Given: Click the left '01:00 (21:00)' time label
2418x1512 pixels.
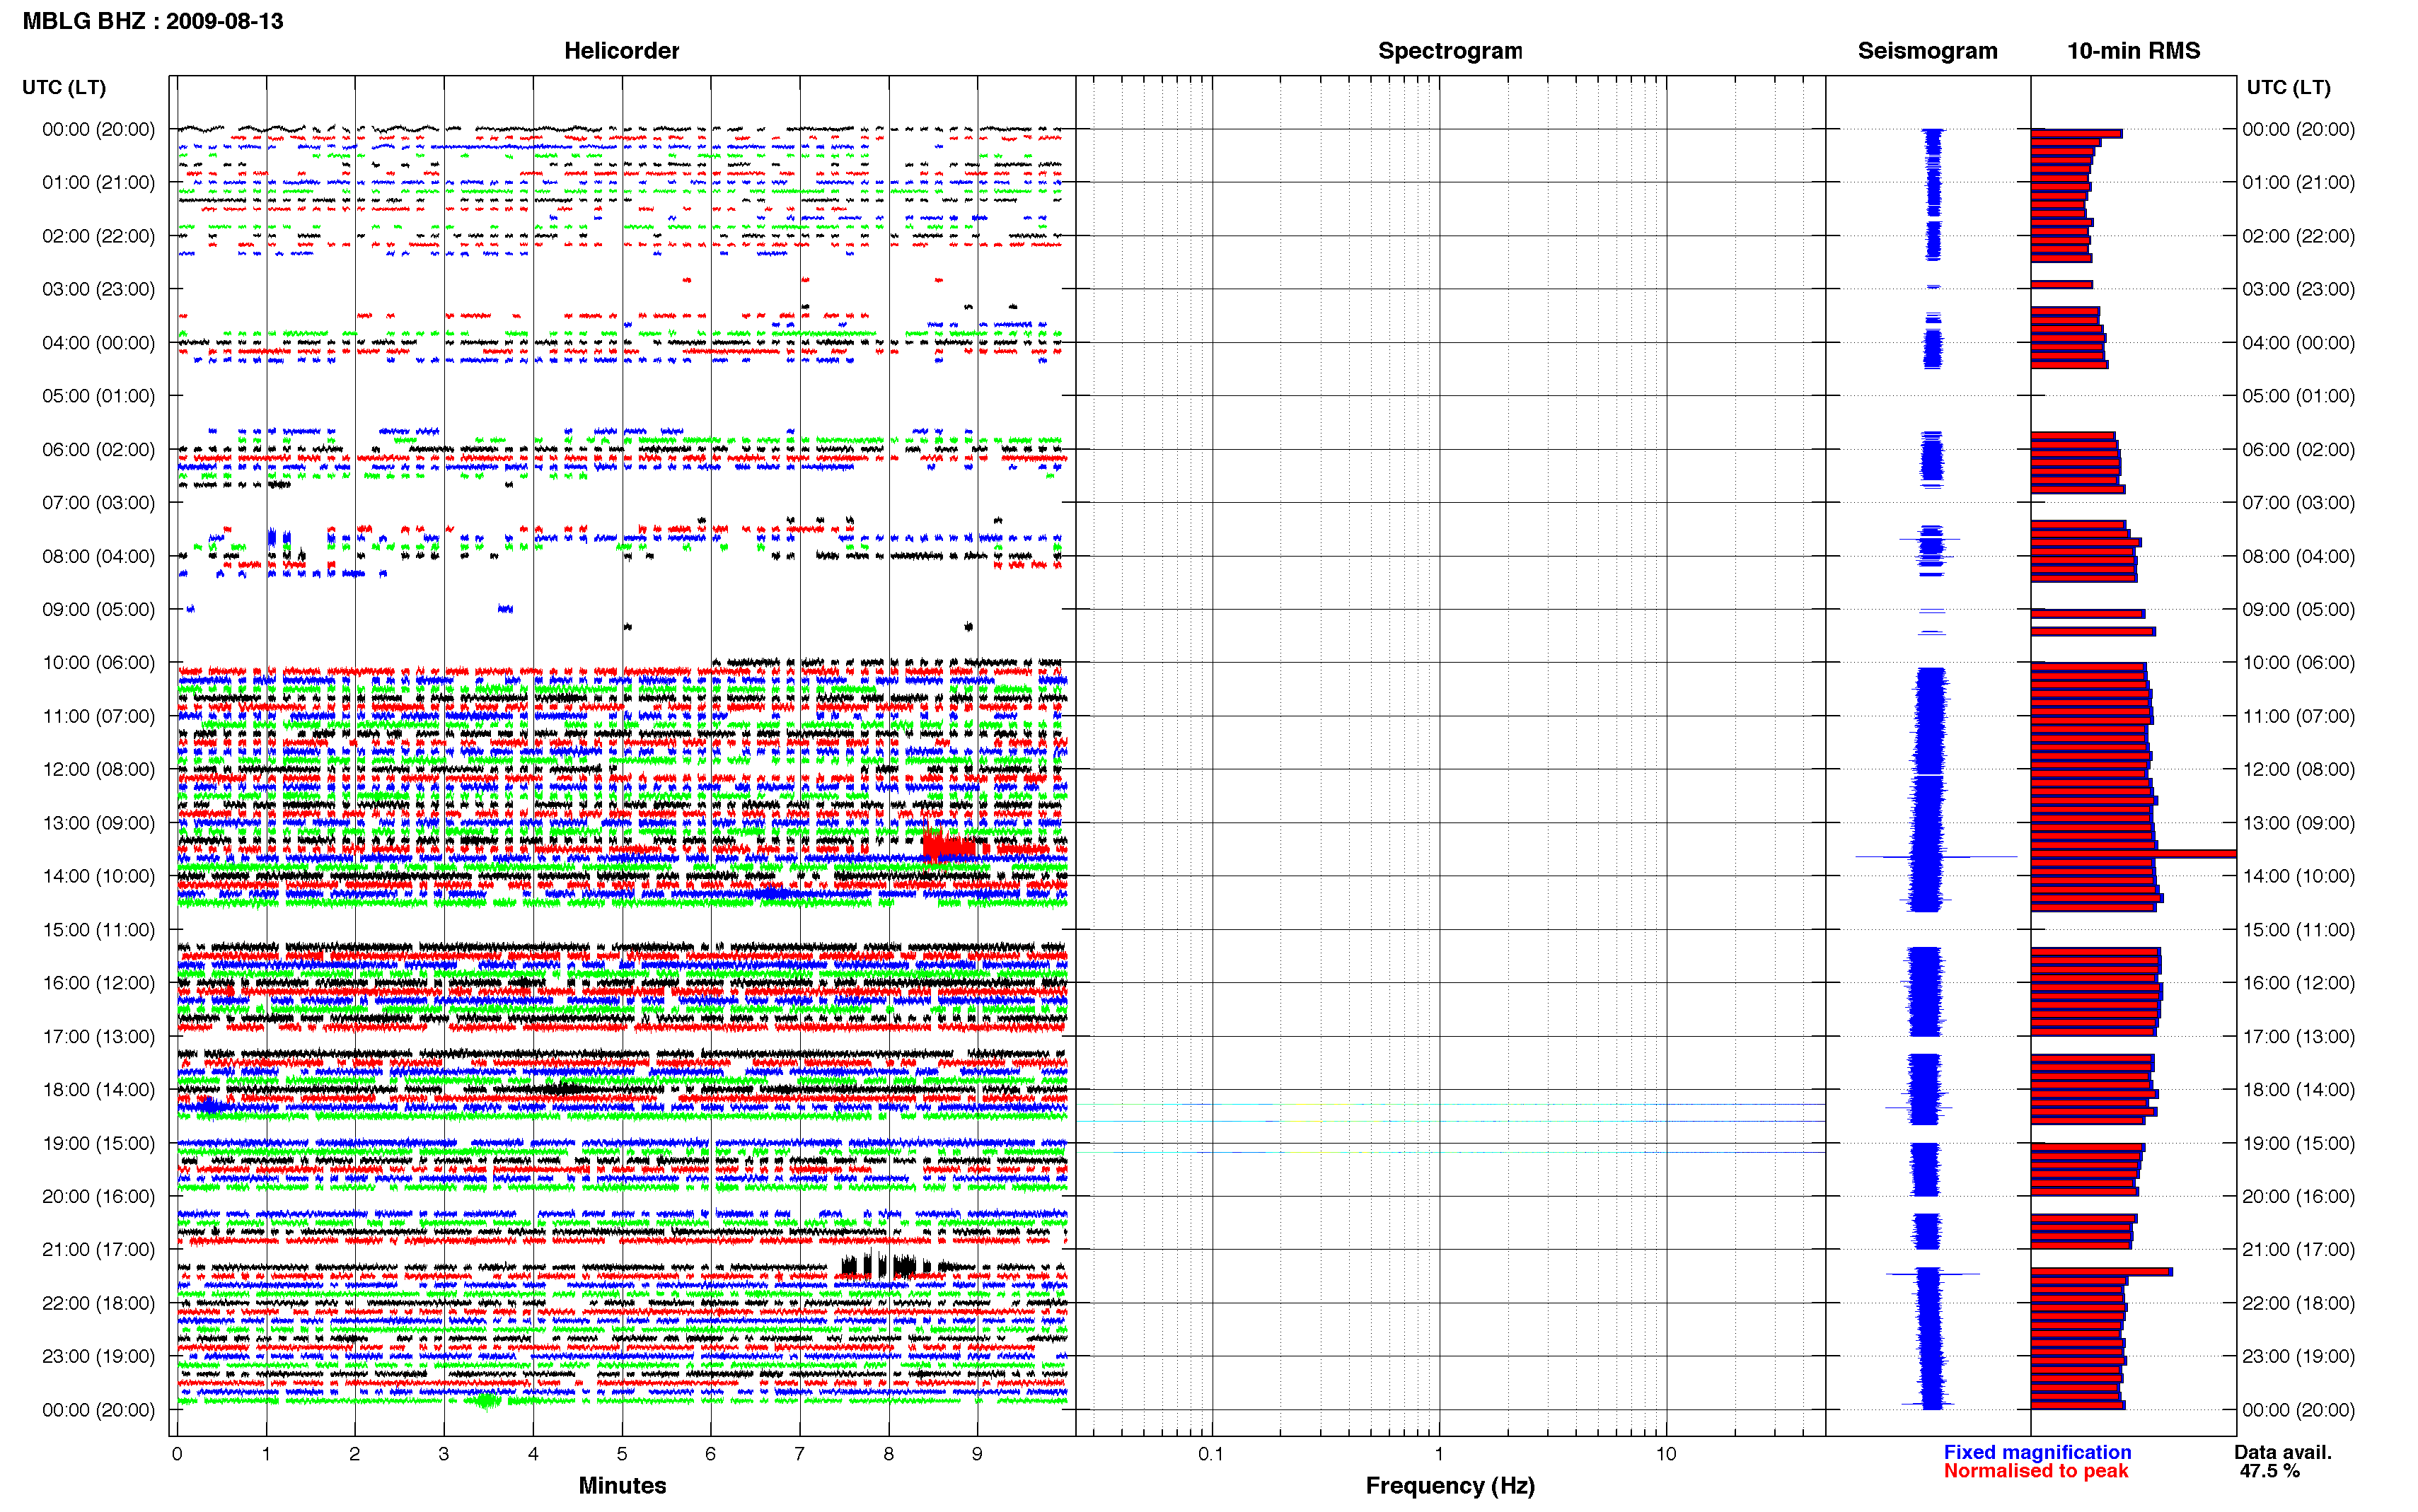Looking at the screenshot, I should pos(99,182).
